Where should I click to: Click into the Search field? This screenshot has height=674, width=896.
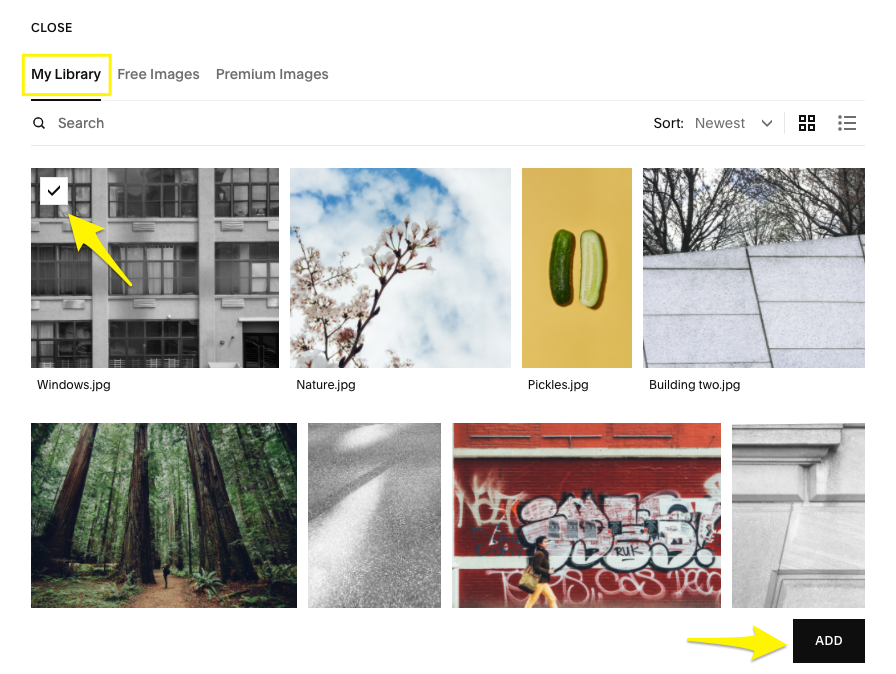pos(343,123)
